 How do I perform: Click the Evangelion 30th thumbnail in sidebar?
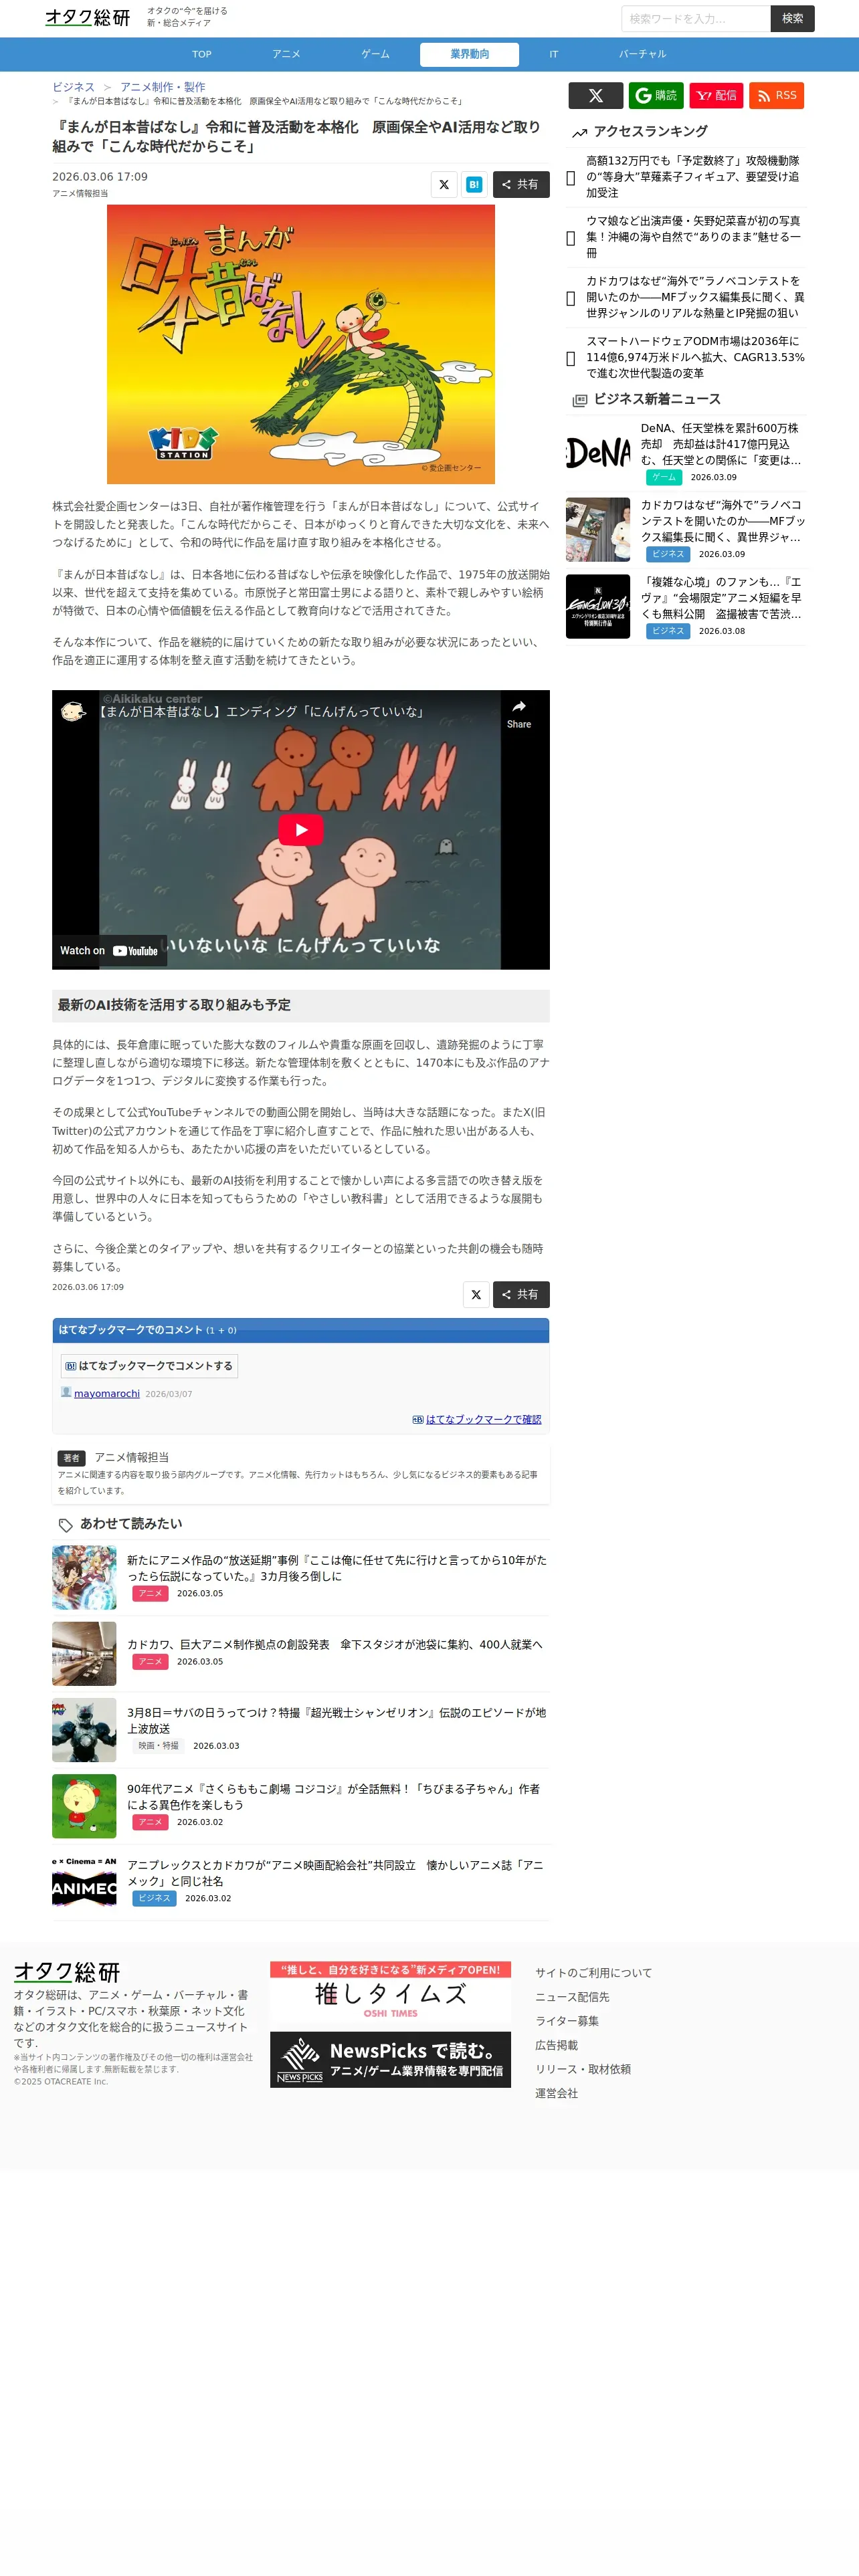tap(598, 606)
